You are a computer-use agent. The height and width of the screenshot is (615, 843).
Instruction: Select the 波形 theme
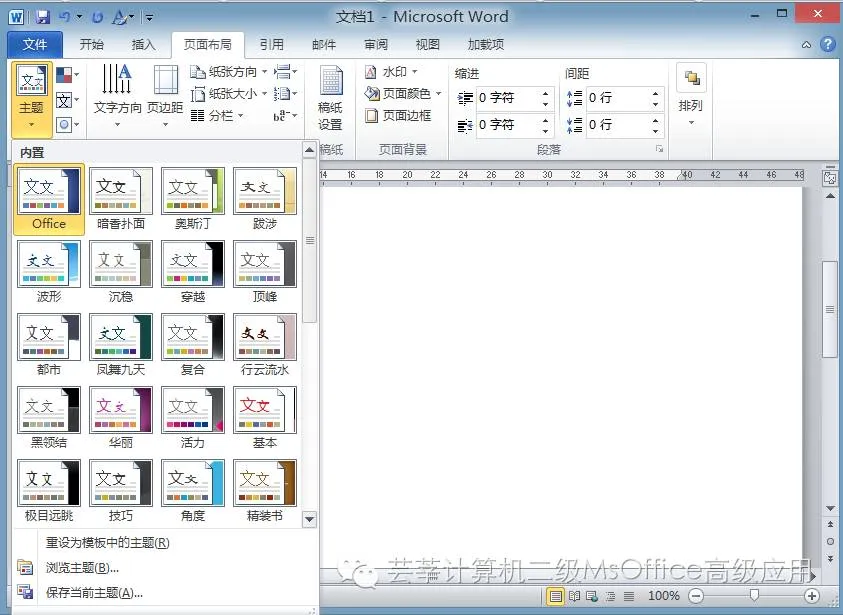(x=49, y=272)
